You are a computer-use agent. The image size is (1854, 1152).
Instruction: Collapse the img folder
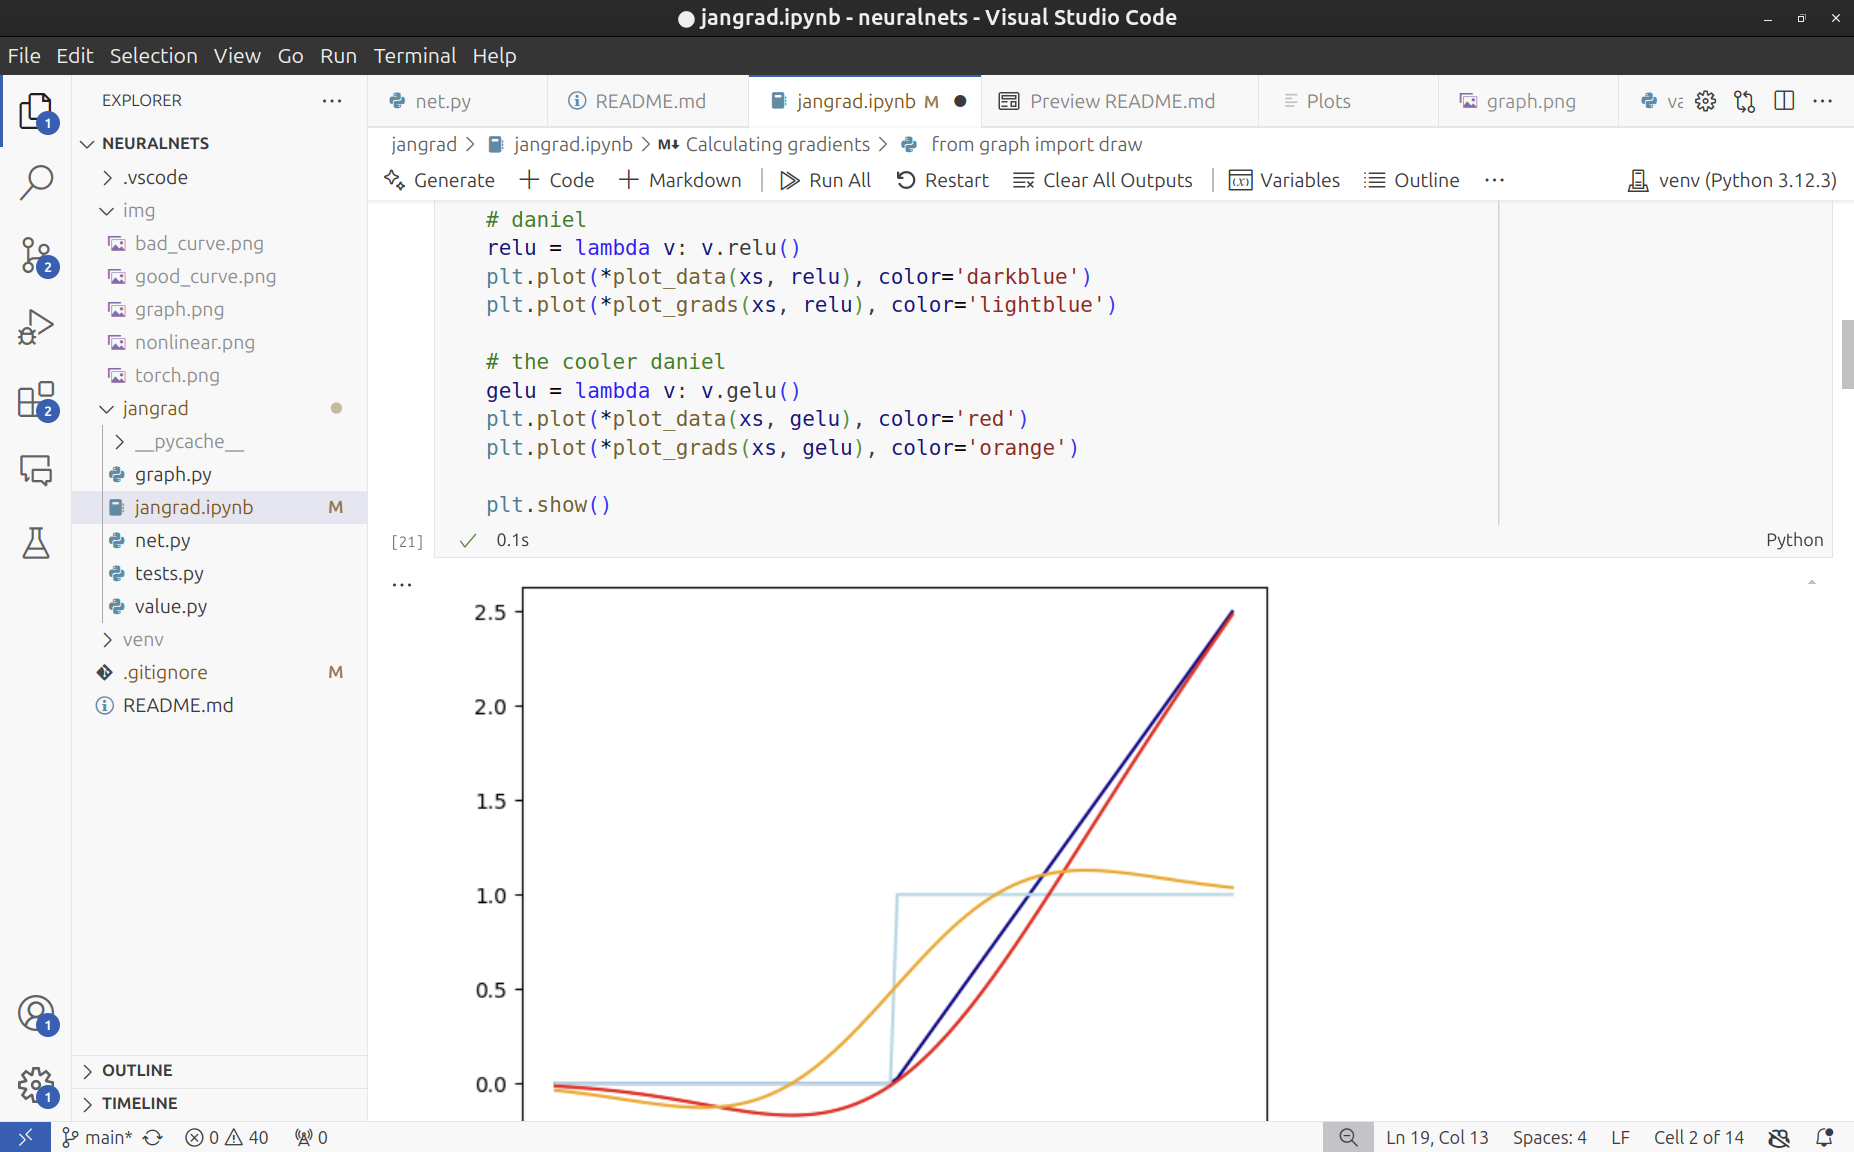[x=139, y=210]
